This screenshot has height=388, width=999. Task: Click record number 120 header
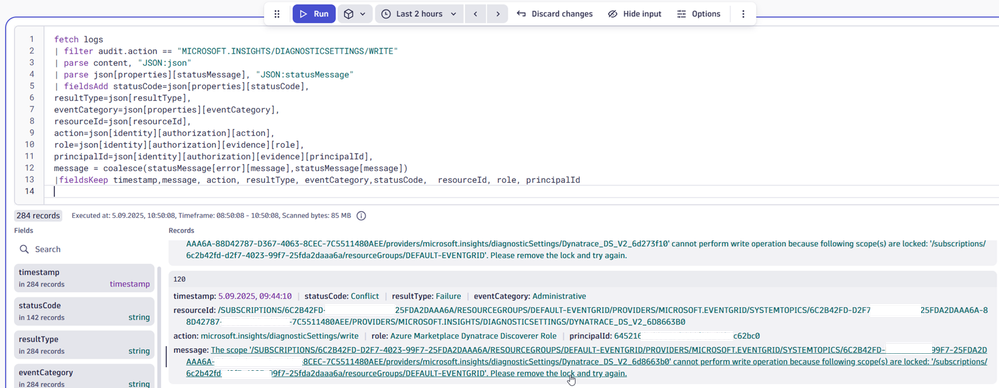point(180,279)
